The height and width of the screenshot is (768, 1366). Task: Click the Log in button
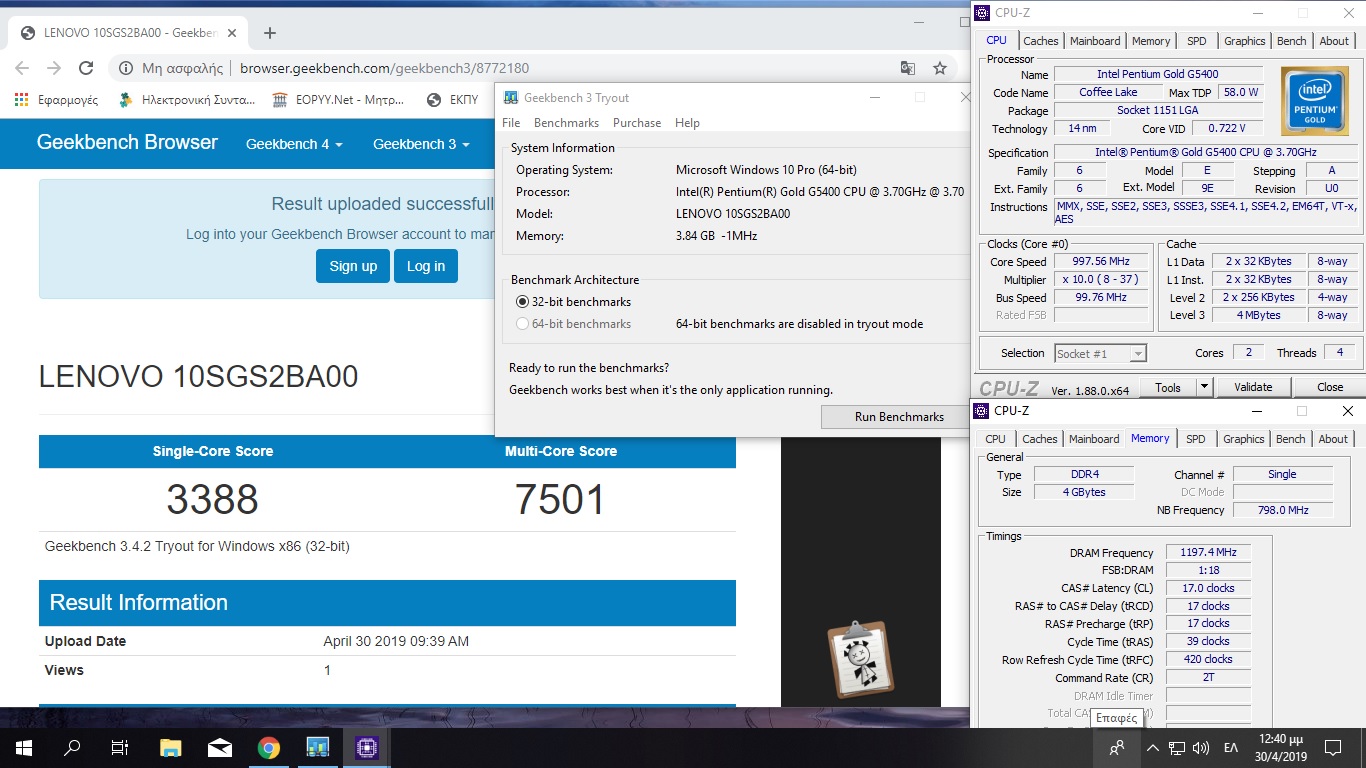[x=426, y=266]
